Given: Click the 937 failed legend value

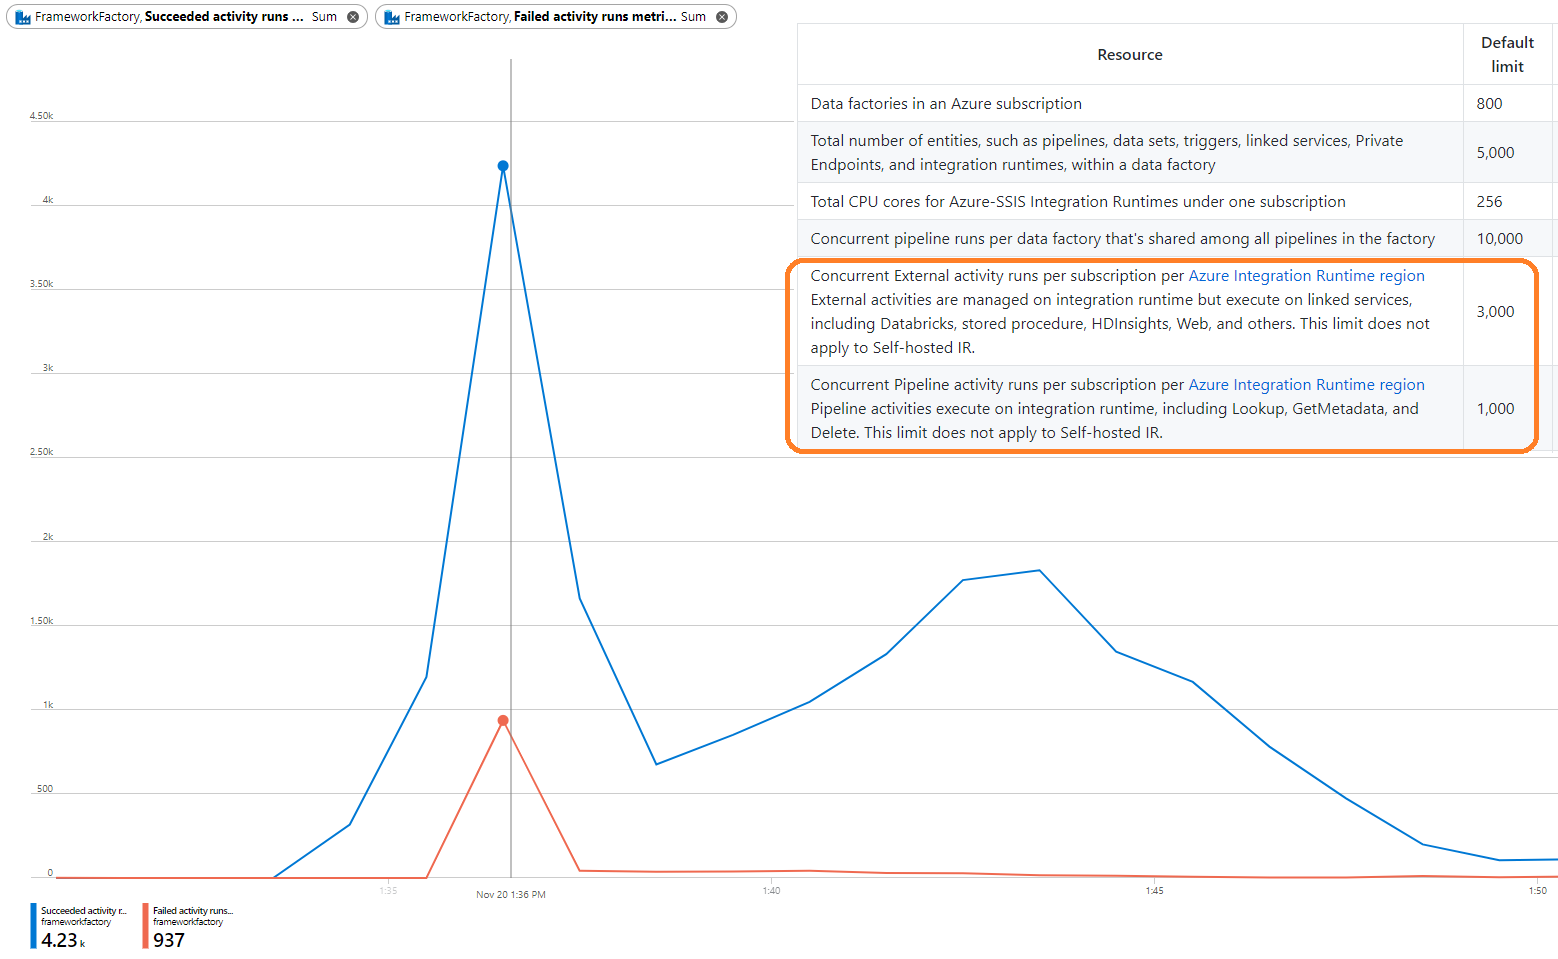Looking at the screenshot, I should (x=169, y=941).
